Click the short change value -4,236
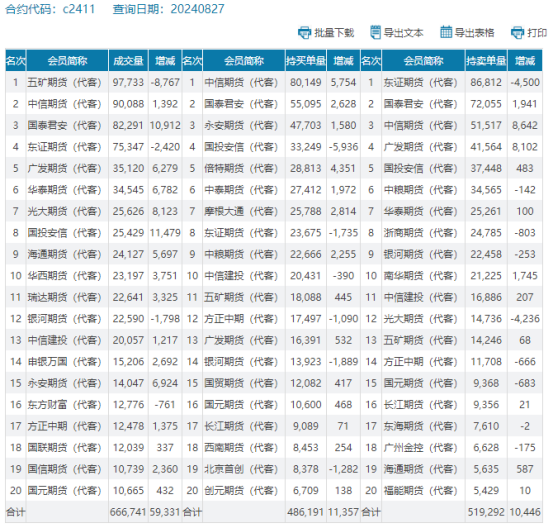Viewport: 554px width, 528px height. pos(525,319)
